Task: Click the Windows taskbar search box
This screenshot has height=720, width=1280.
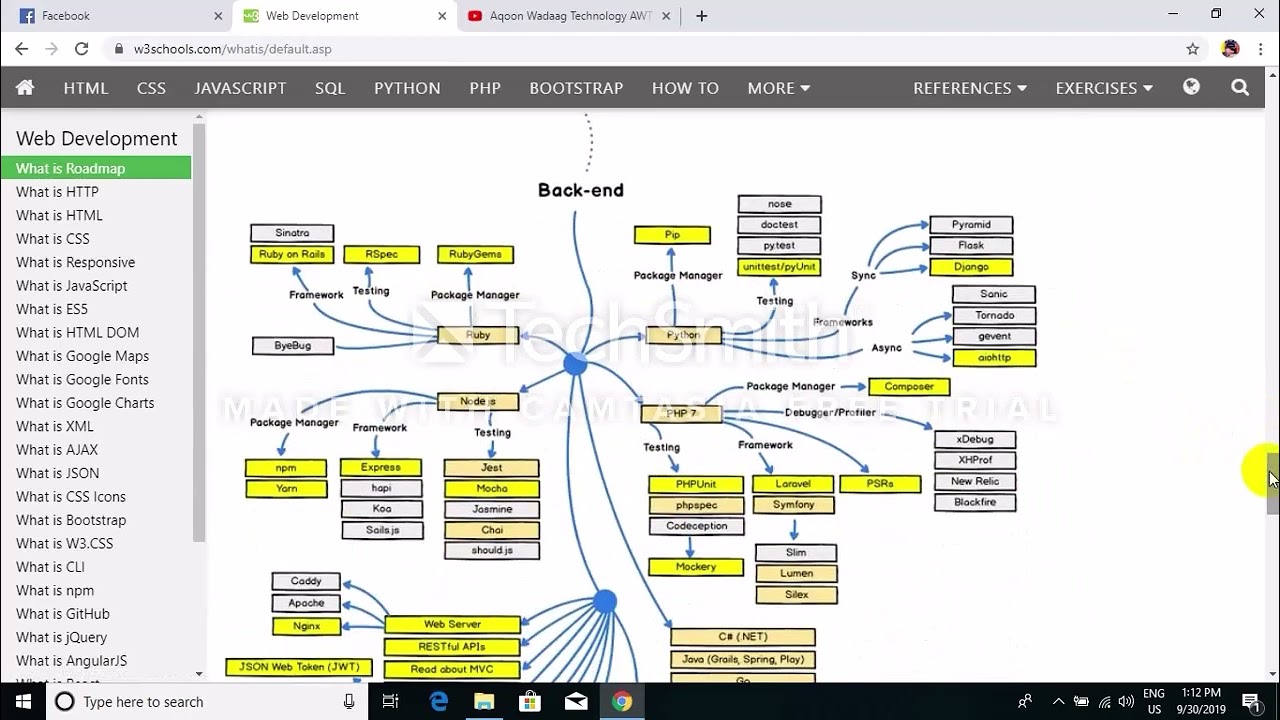Action: [207, 701]
